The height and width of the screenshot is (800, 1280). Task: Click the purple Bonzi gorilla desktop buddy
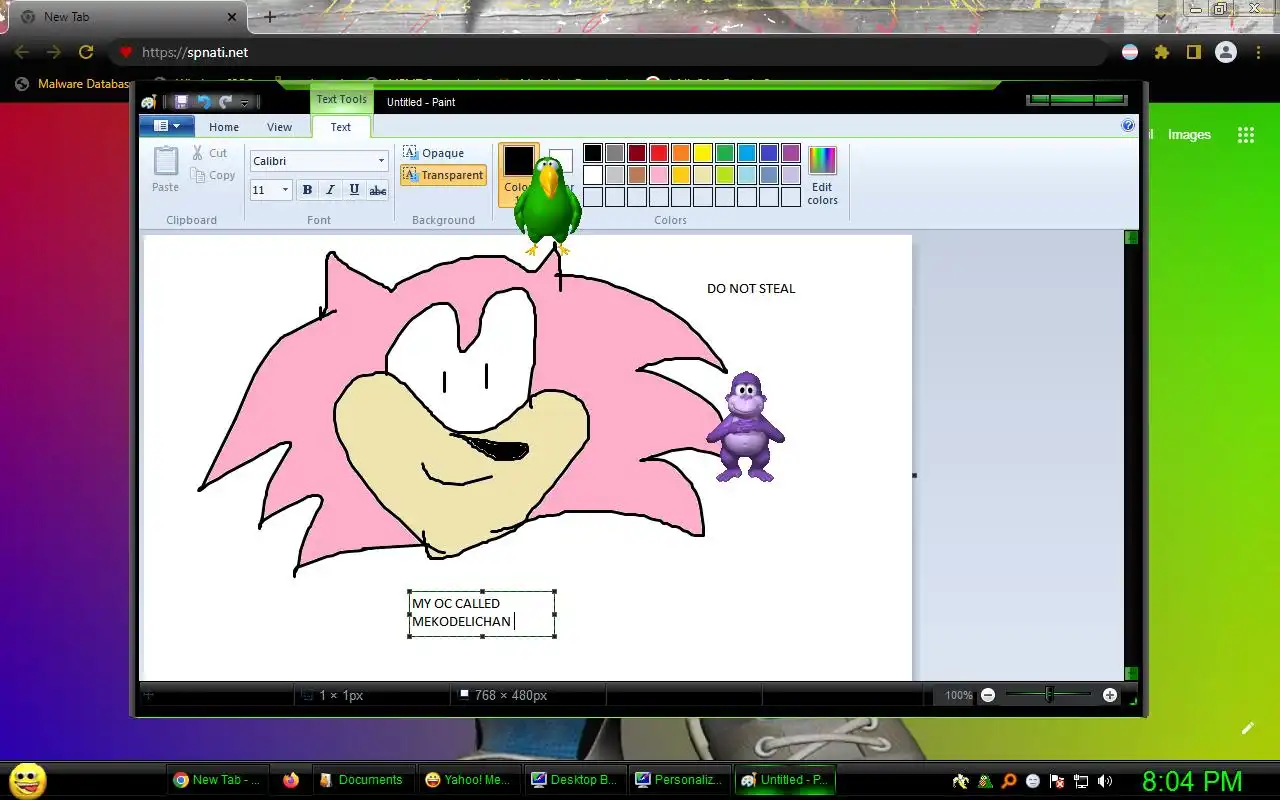click(745, 427)
